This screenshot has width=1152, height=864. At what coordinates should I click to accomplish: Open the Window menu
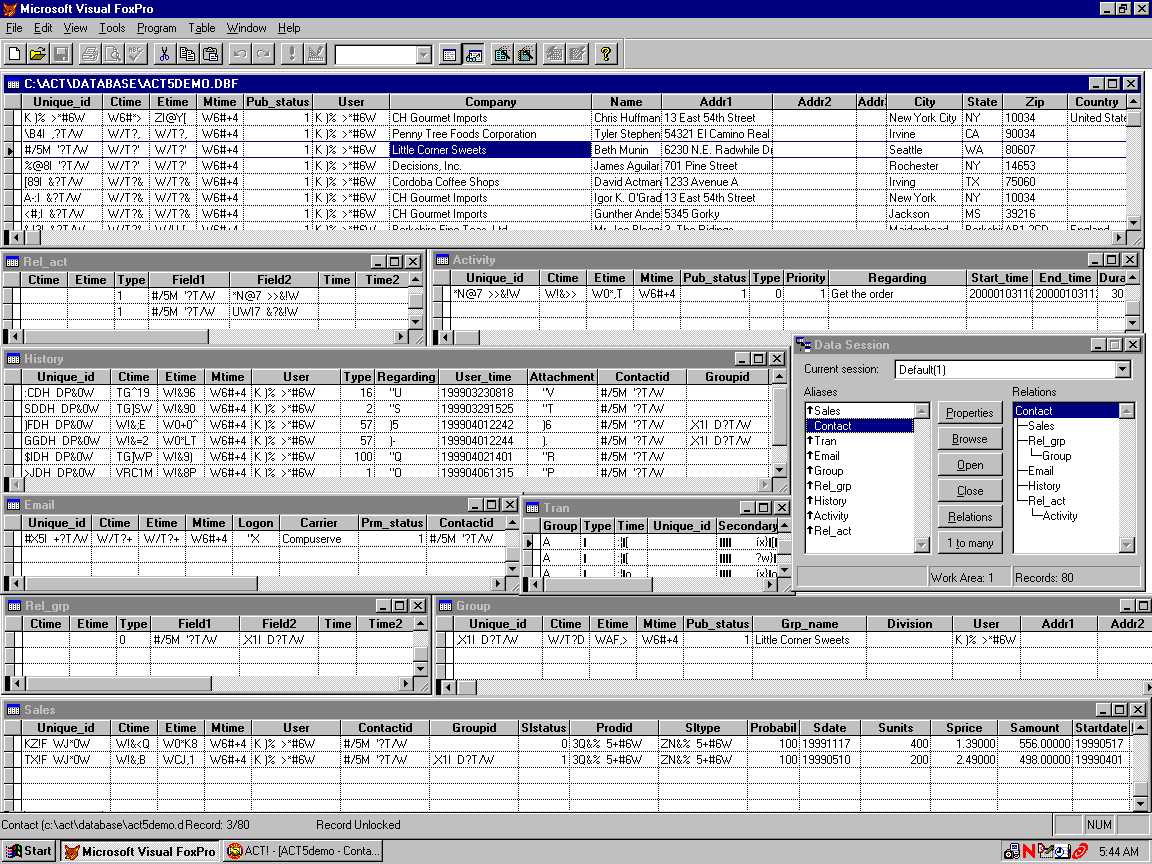[246, 28]
